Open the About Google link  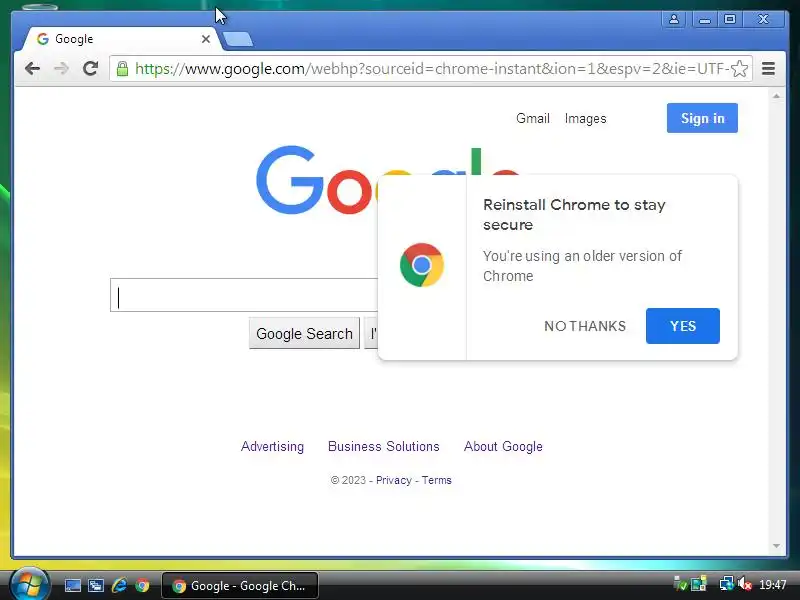503,446
